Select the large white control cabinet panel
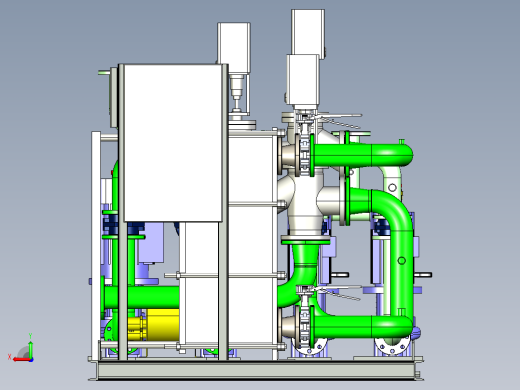This screenshot has width=520, height=390. [x=173, y=143]
